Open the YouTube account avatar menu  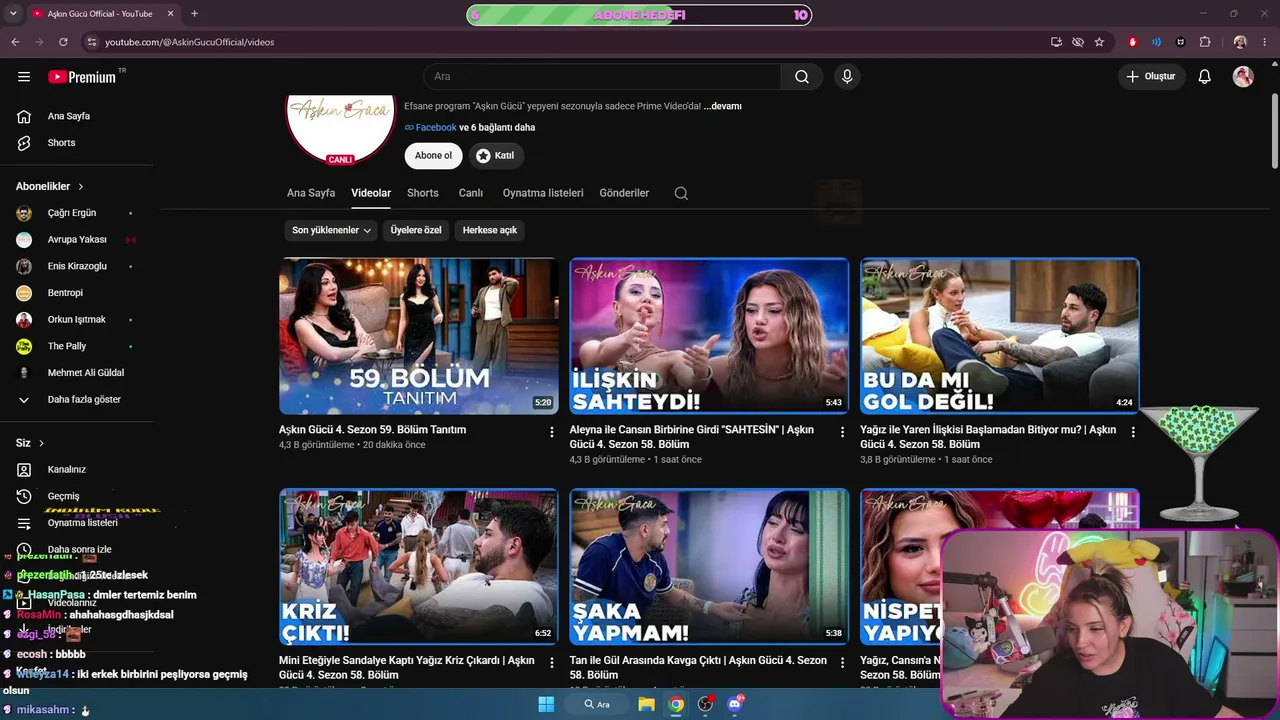point(1243,77)
